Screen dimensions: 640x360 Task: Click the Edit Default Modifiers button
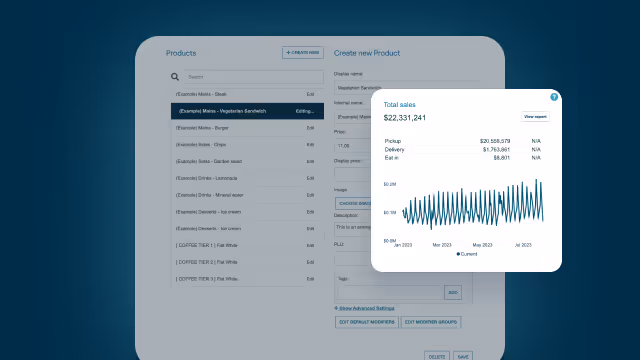367,322
